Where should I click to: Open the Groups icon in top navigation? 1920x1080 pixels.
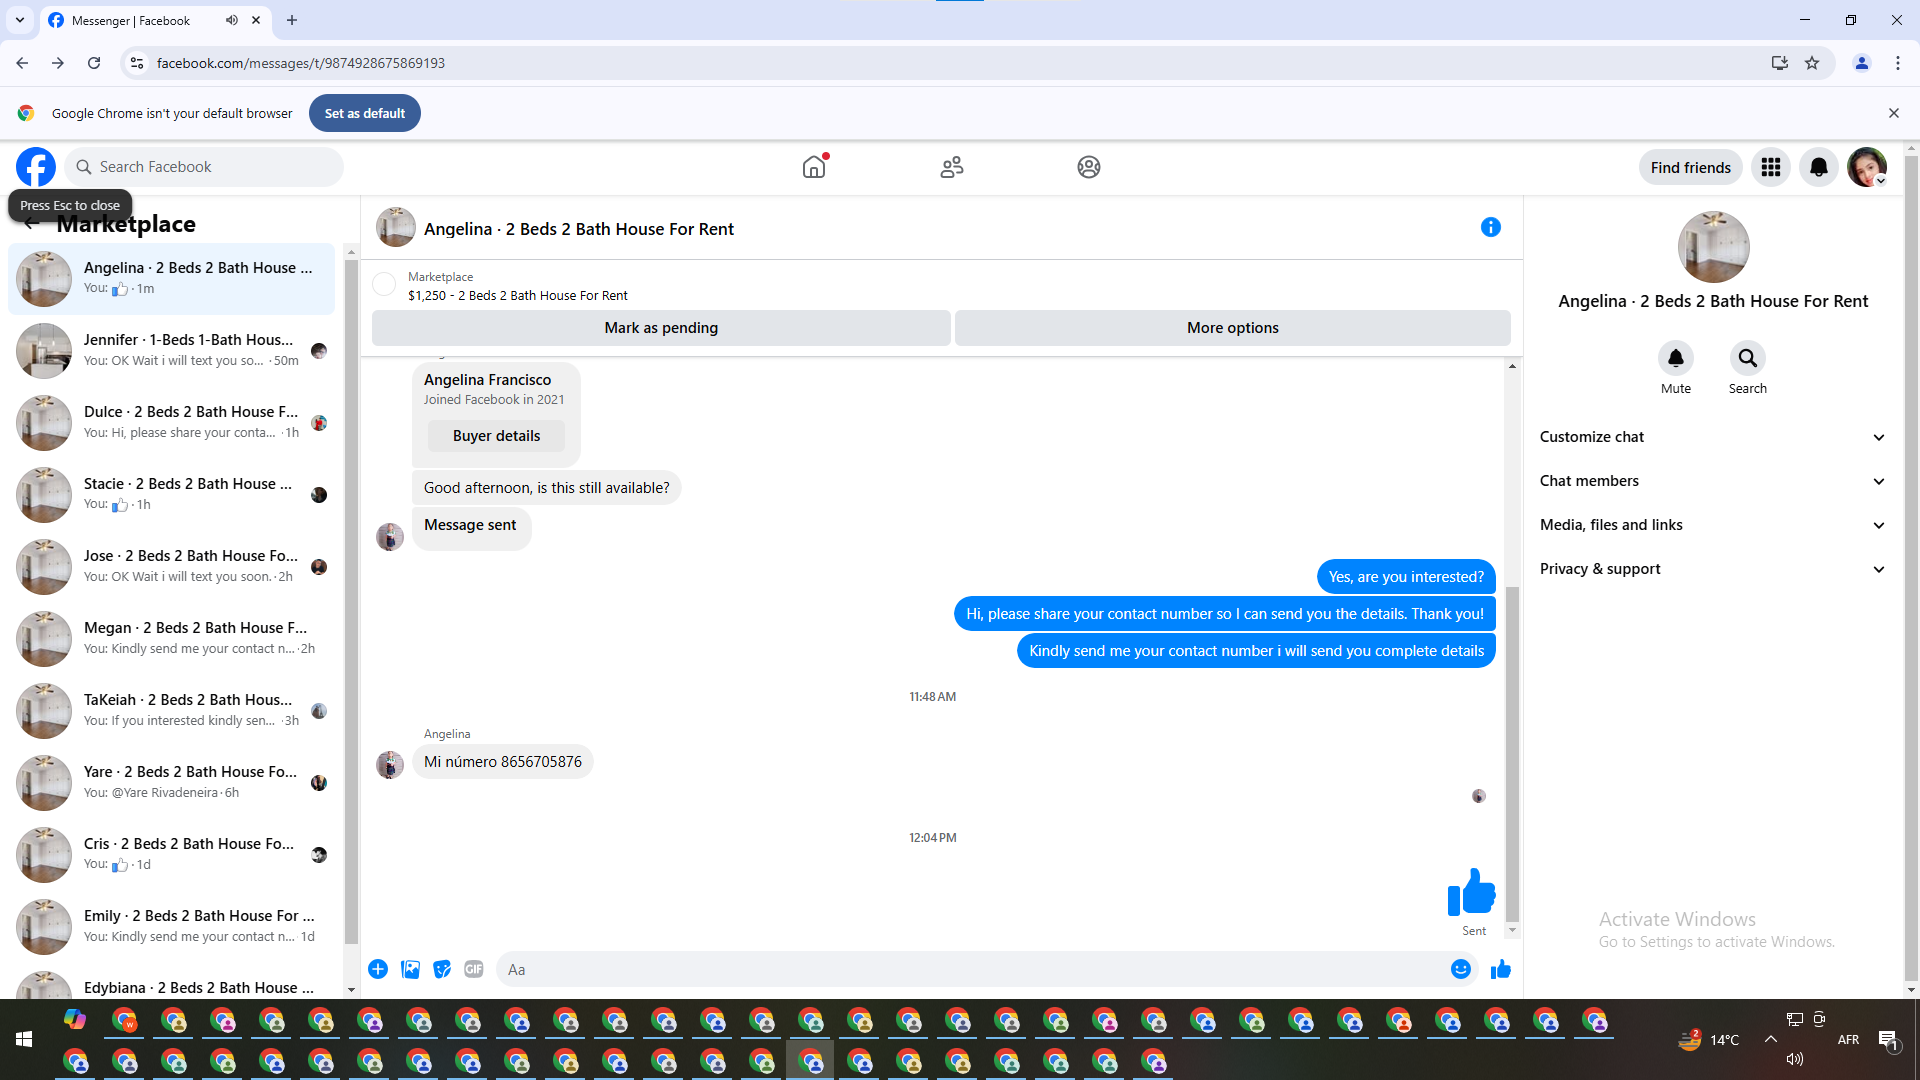[x=1089, y=167]
